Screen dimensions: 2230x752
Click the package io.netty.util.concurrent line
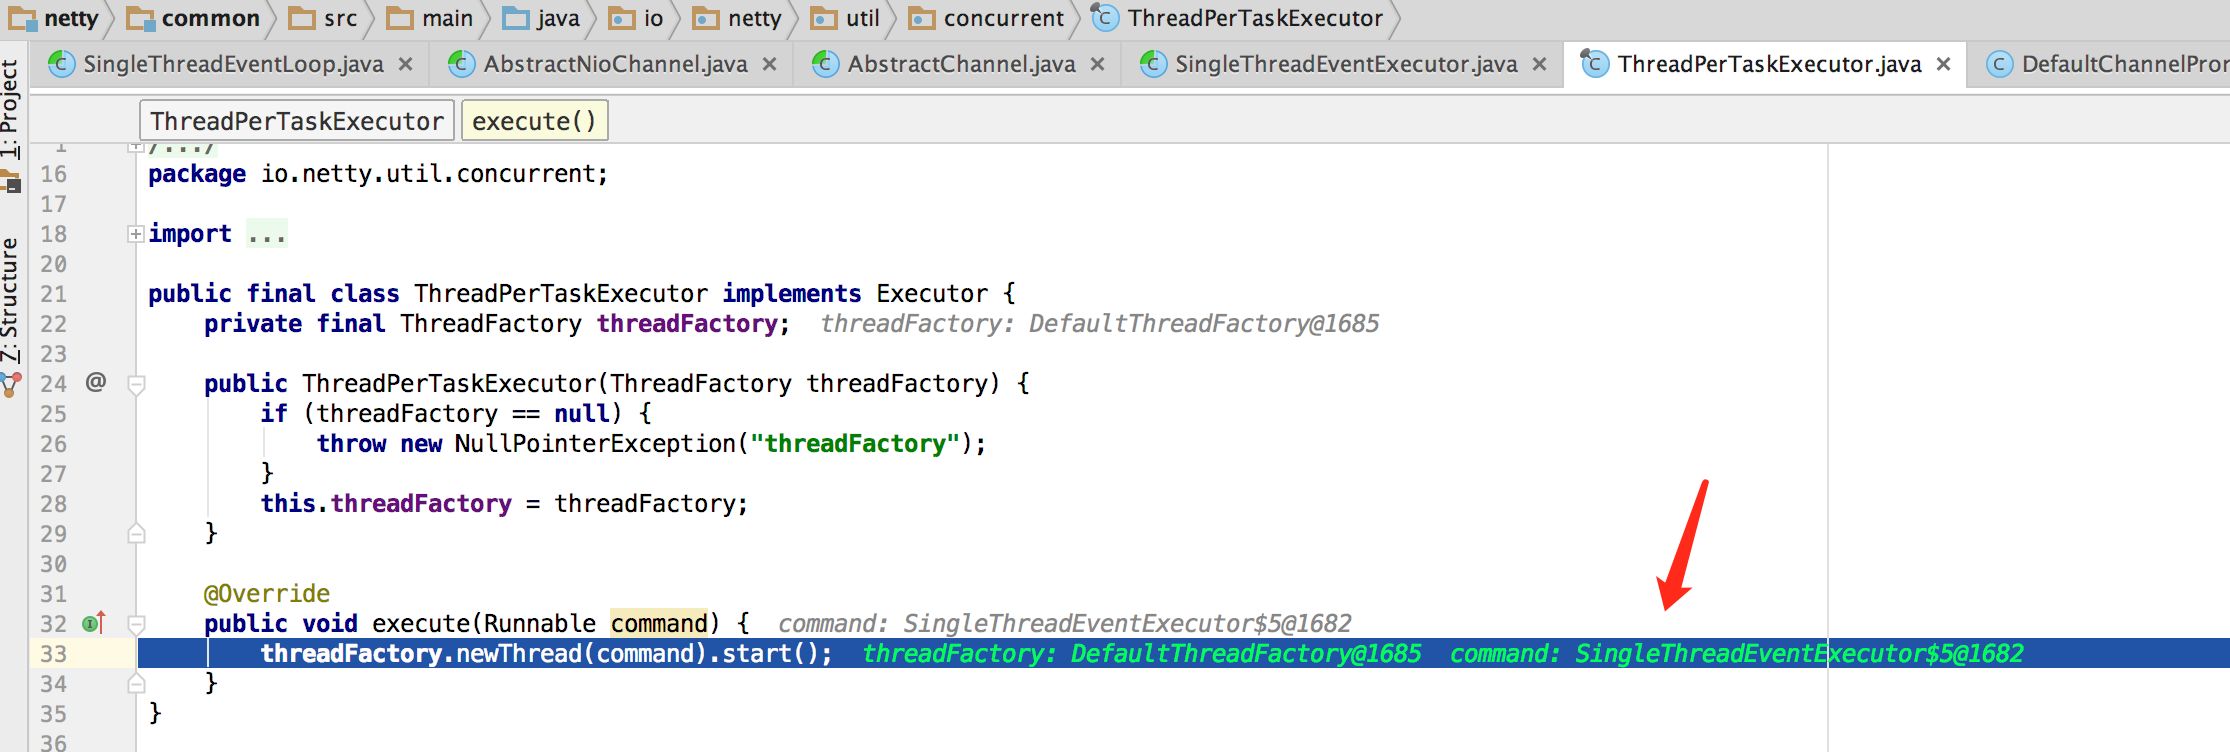coord(378,174)
